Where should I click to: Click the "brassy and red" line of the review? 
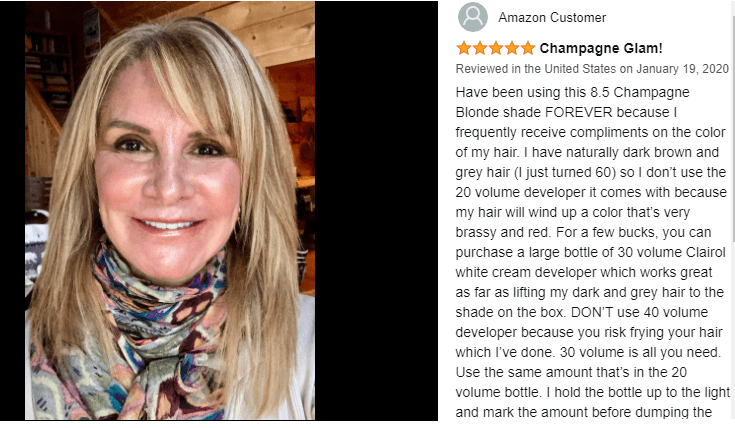(x=584, y=233)
